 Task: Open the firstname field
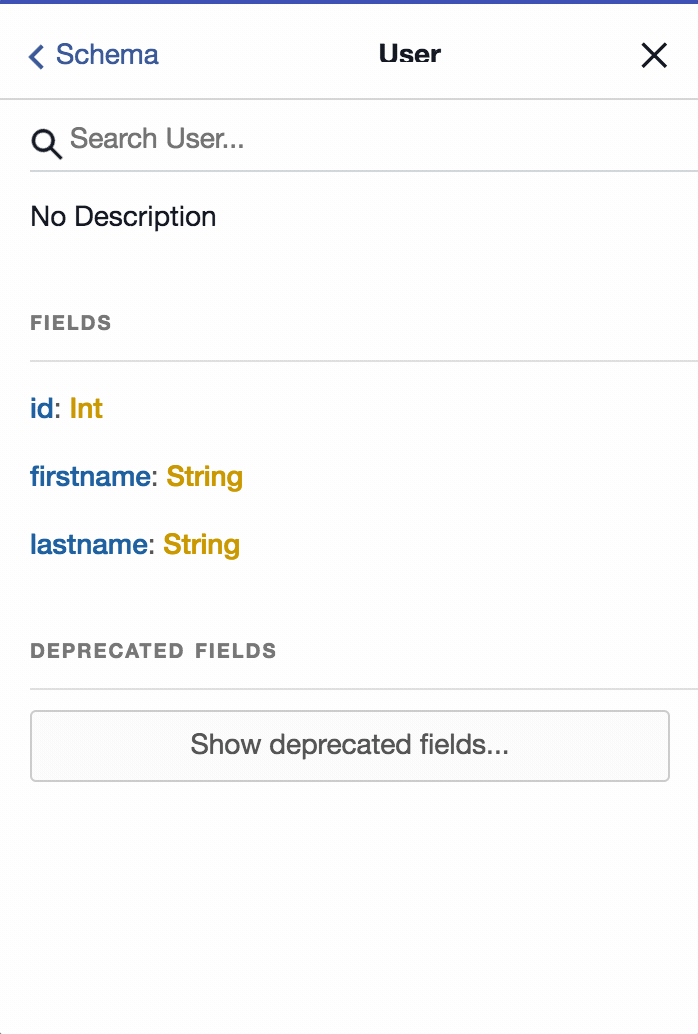[90, 476]
